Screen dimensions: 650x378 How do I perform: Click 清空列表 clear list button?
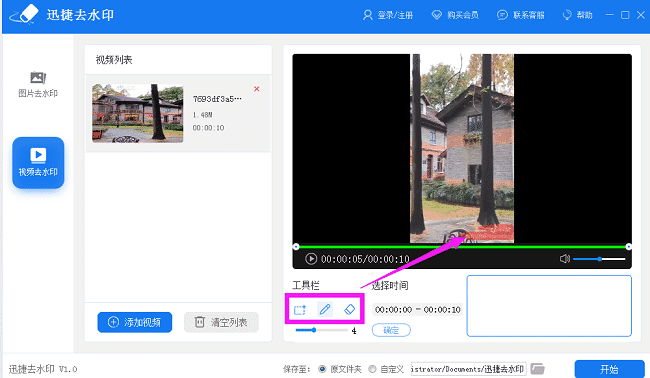pyautogui.click(x=221, y=322)
